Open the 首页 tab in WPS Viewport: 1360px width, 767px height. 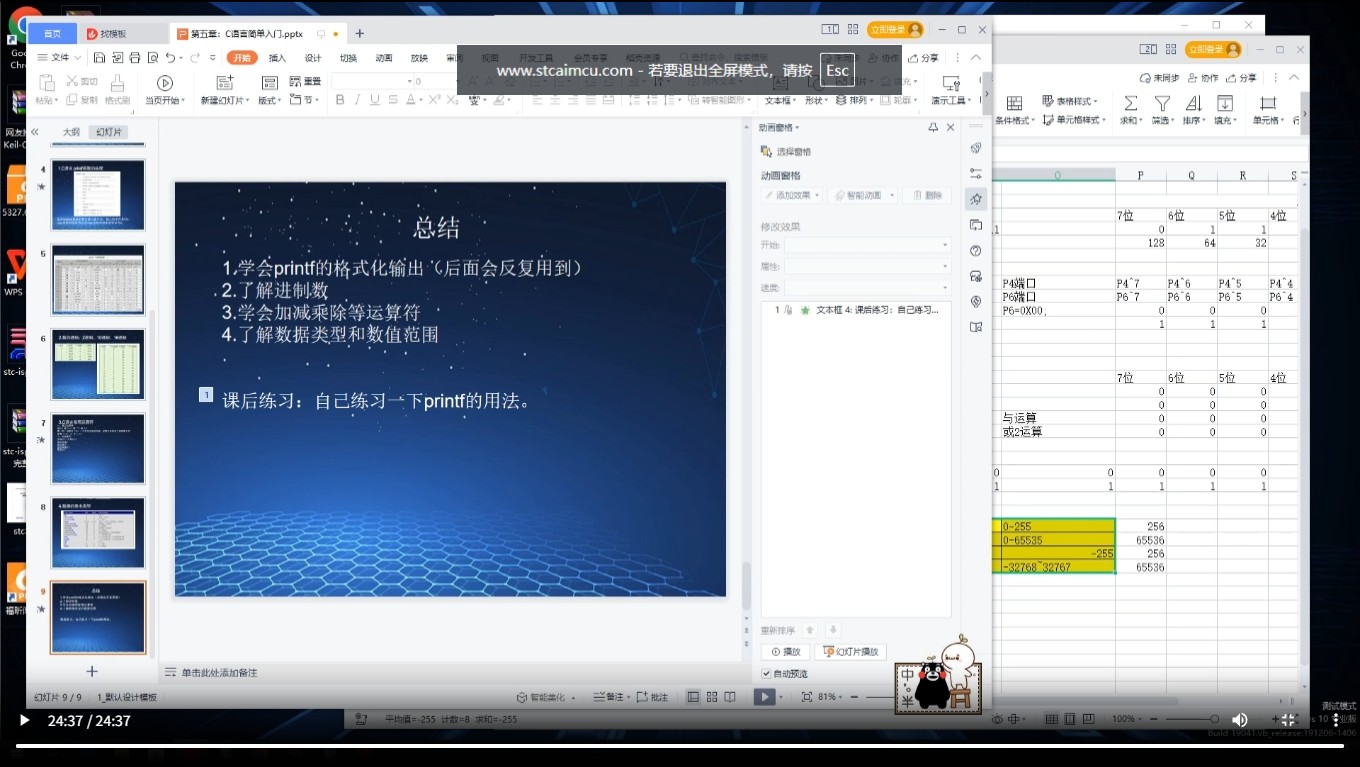pos(52,33)
